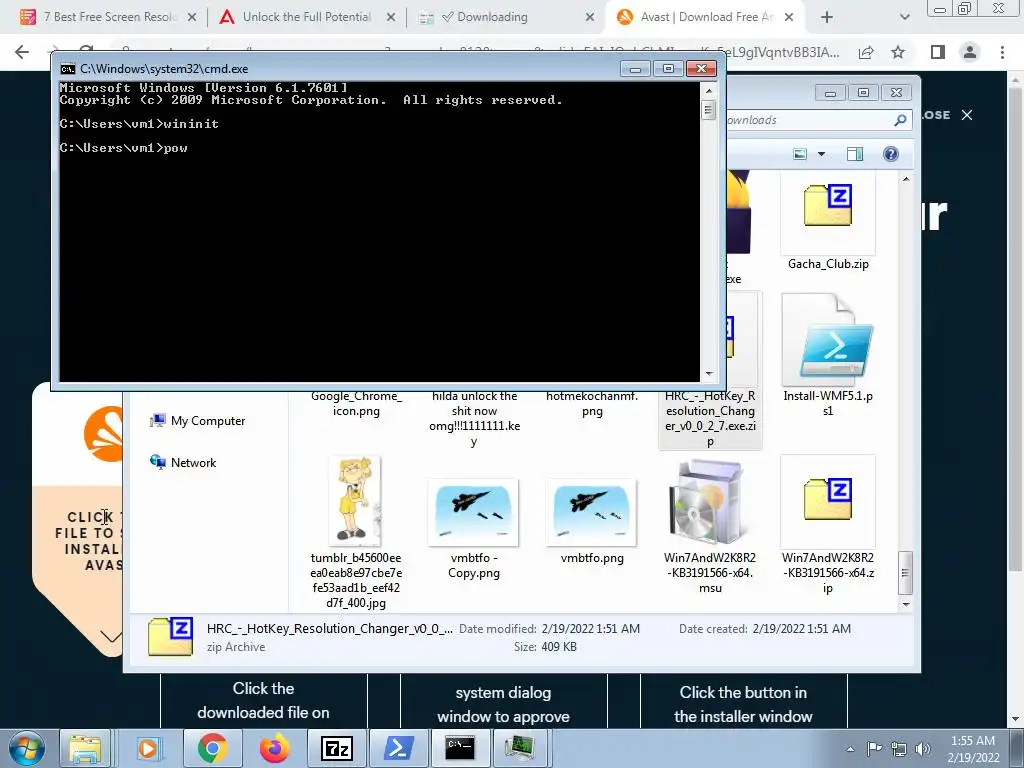Open 7-Zip from taskbar
Viewport: 1024px width, 768px height.
[x=336, y=748]
